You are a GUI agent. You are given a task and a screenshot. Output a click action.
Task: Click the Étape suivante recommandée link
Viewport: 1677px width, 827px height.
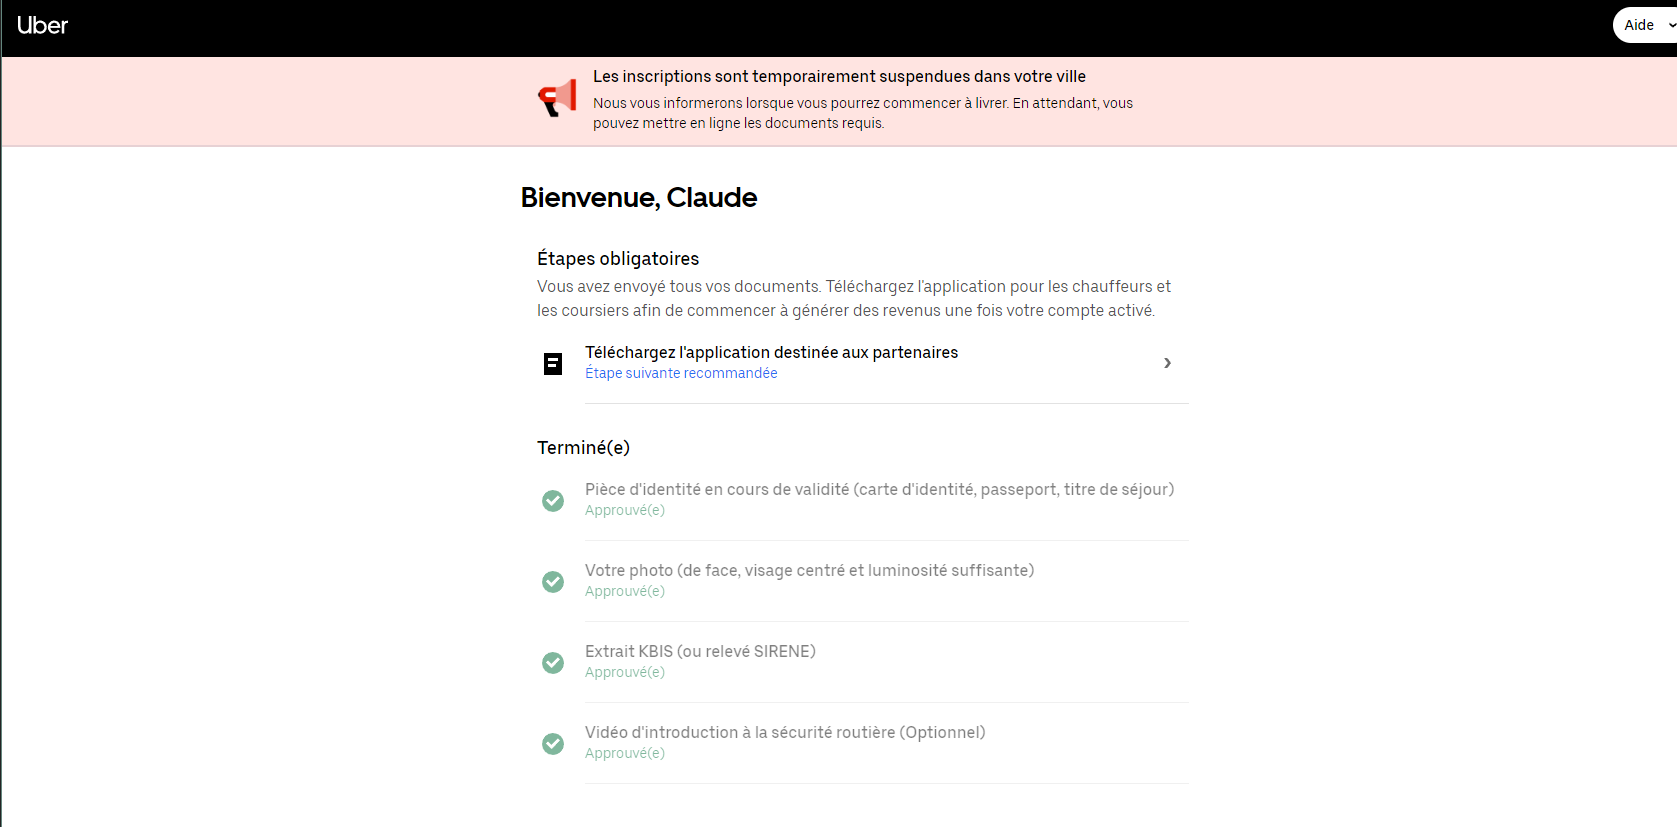pos(681,373)
